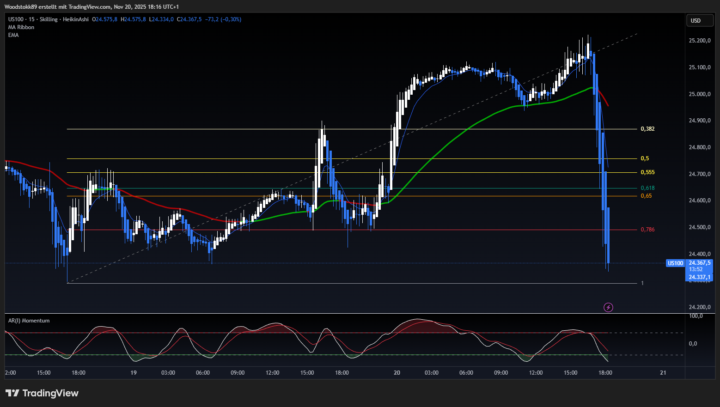Screen dimensions: 720x407
Task: Select the 0,618 Fibonacci level label
Action: 647,187
